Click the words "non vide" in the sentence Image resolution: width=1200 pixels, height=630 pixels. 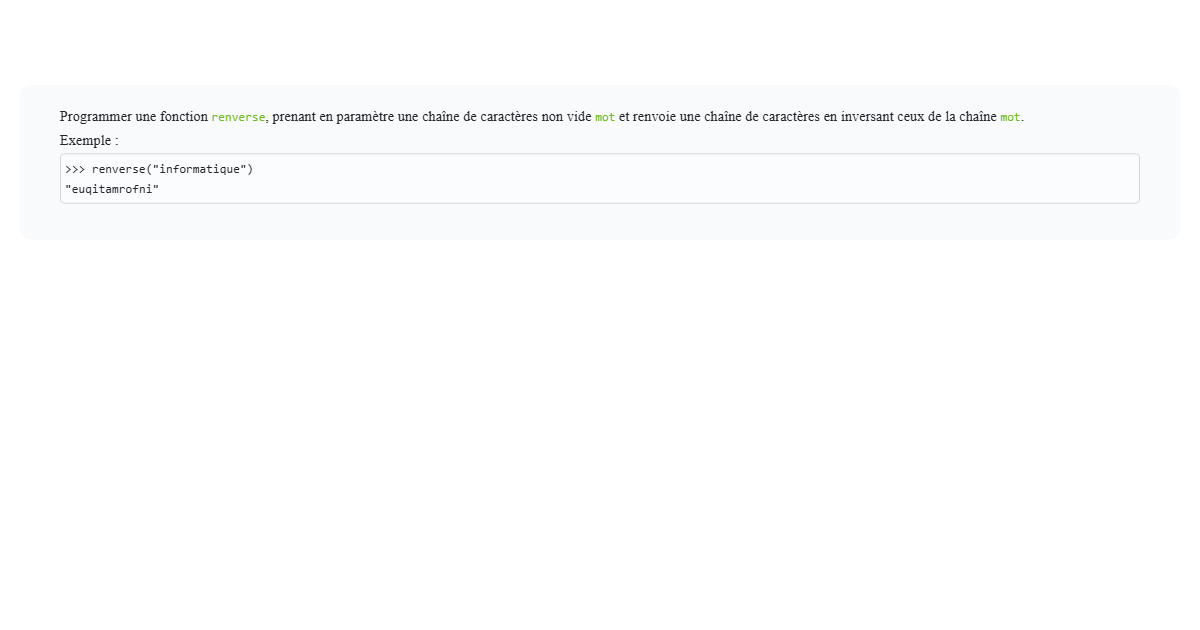coord(566,117)
